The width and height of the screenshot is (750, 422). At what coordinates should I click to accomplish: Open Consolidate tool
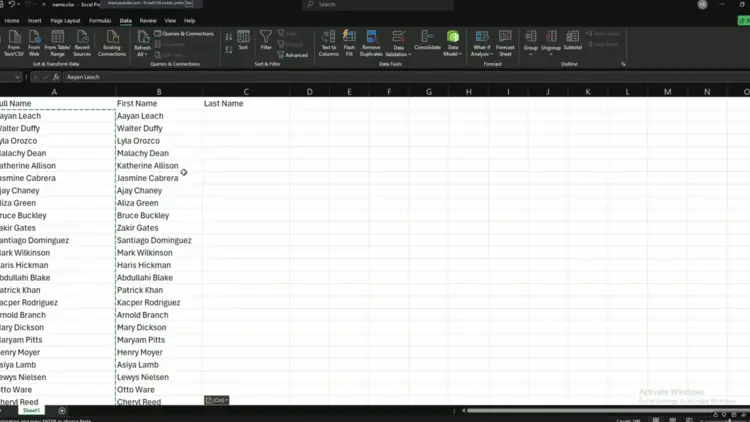click(427, 40)
